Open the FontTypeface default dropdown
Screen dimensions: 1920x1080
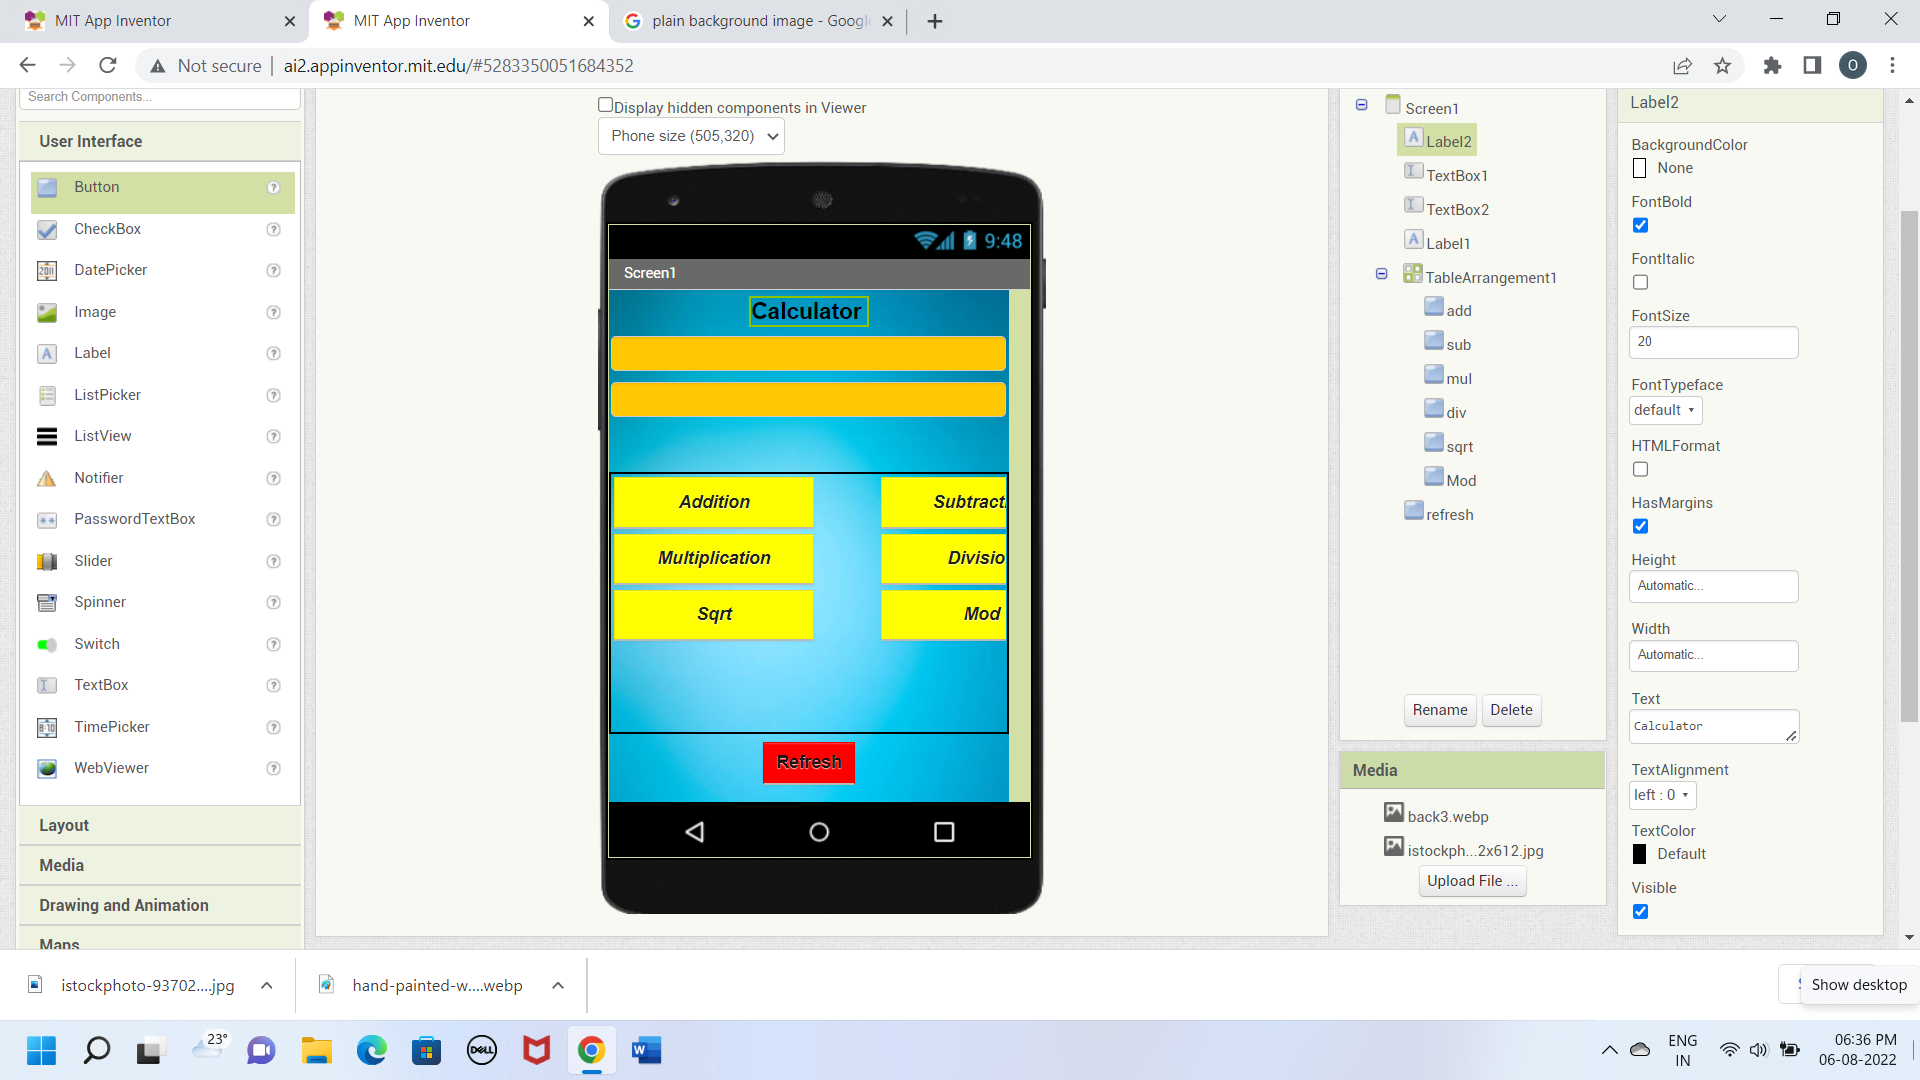tap(1665, 410)
